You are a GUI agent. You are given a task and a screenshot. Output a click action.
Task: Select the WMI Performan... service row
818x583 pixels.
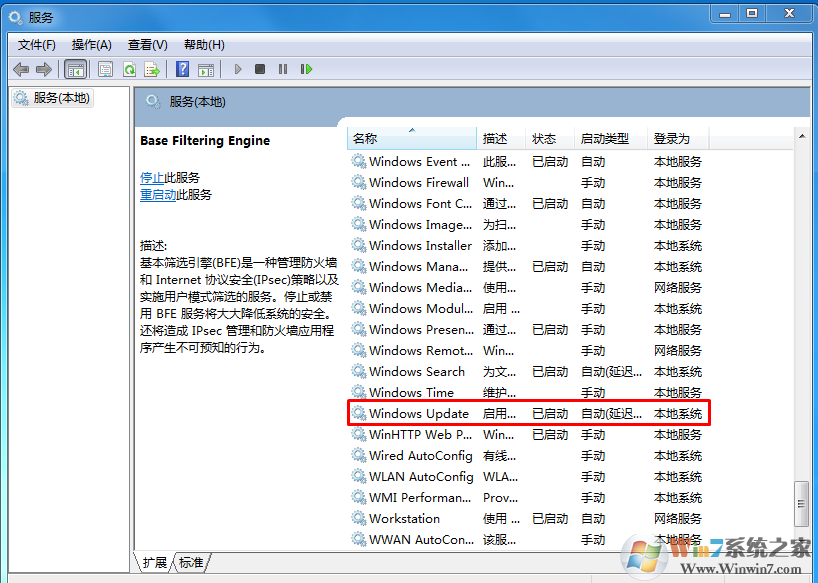point(528,497)
